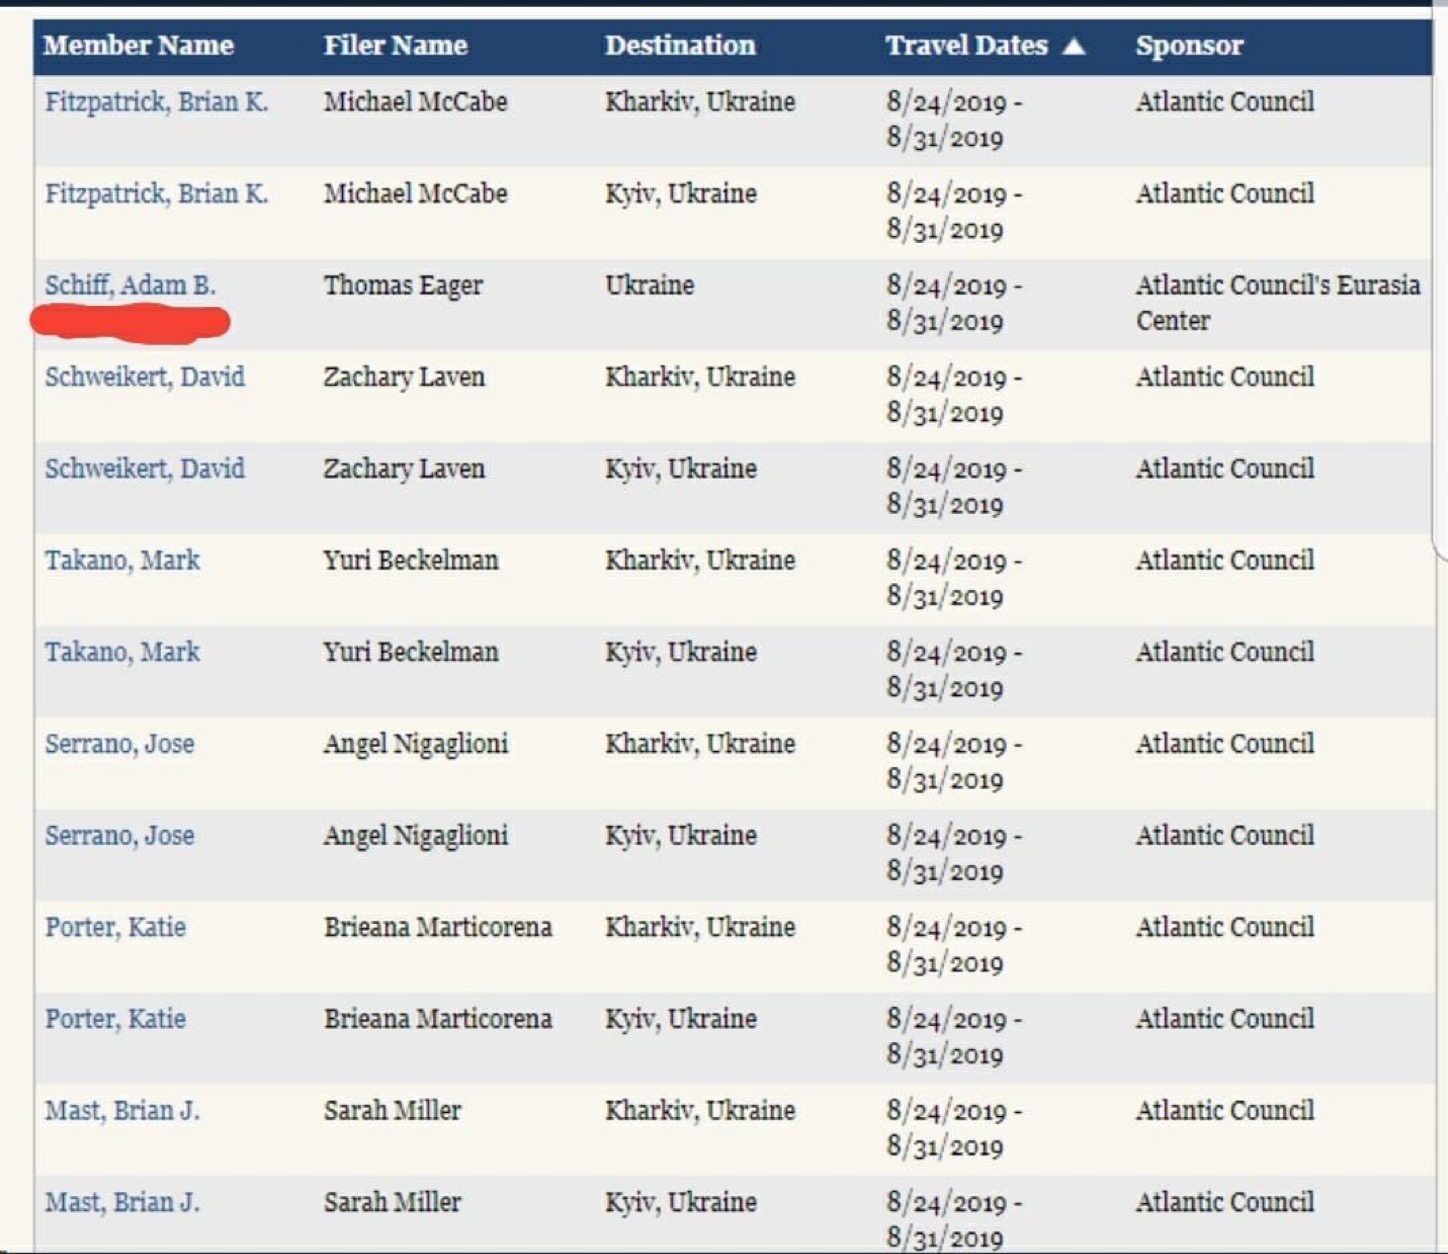Sort table by Member Name column header
This screenshot has height=1254, width=1448.
[x=138, y=46]
